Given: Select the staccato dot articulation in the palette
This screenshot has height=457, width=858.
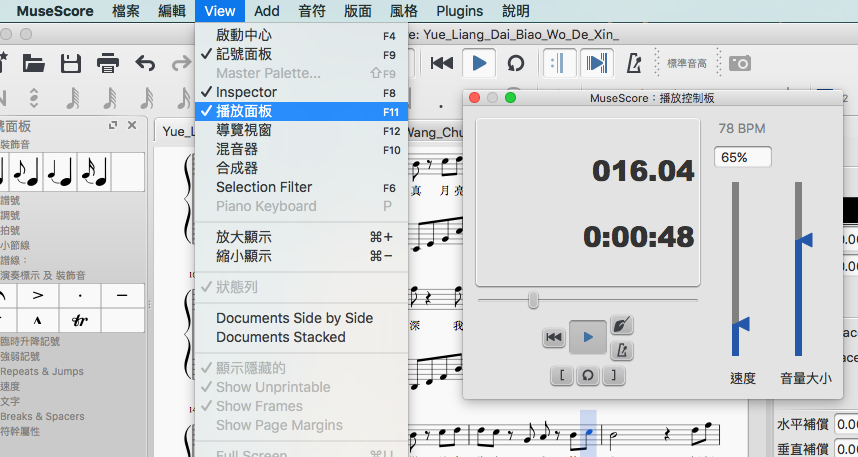Looking at the screenshot, I should [81, 296].
